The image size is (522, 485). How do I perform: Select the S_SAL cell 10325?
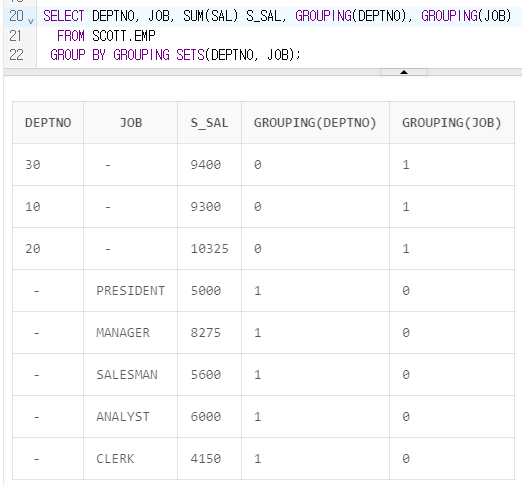(x=209, y=249)
